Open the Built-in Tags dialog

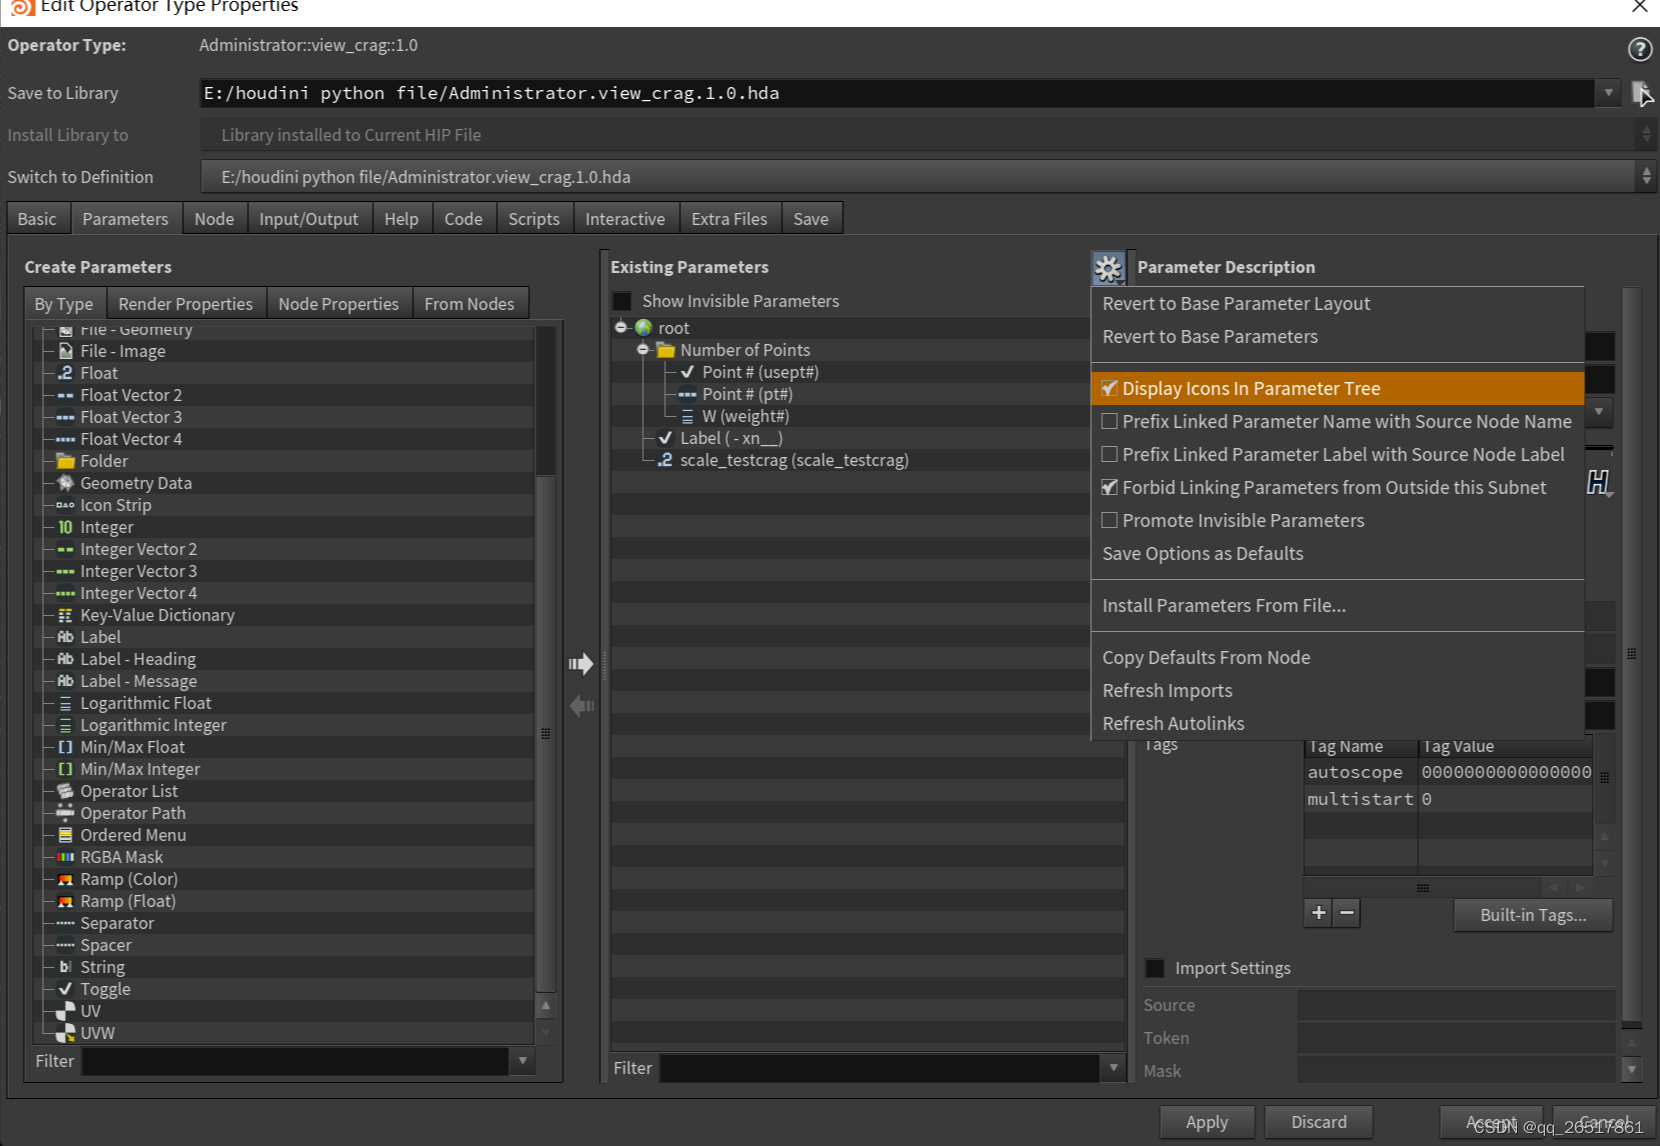[x=1532, y=914]
